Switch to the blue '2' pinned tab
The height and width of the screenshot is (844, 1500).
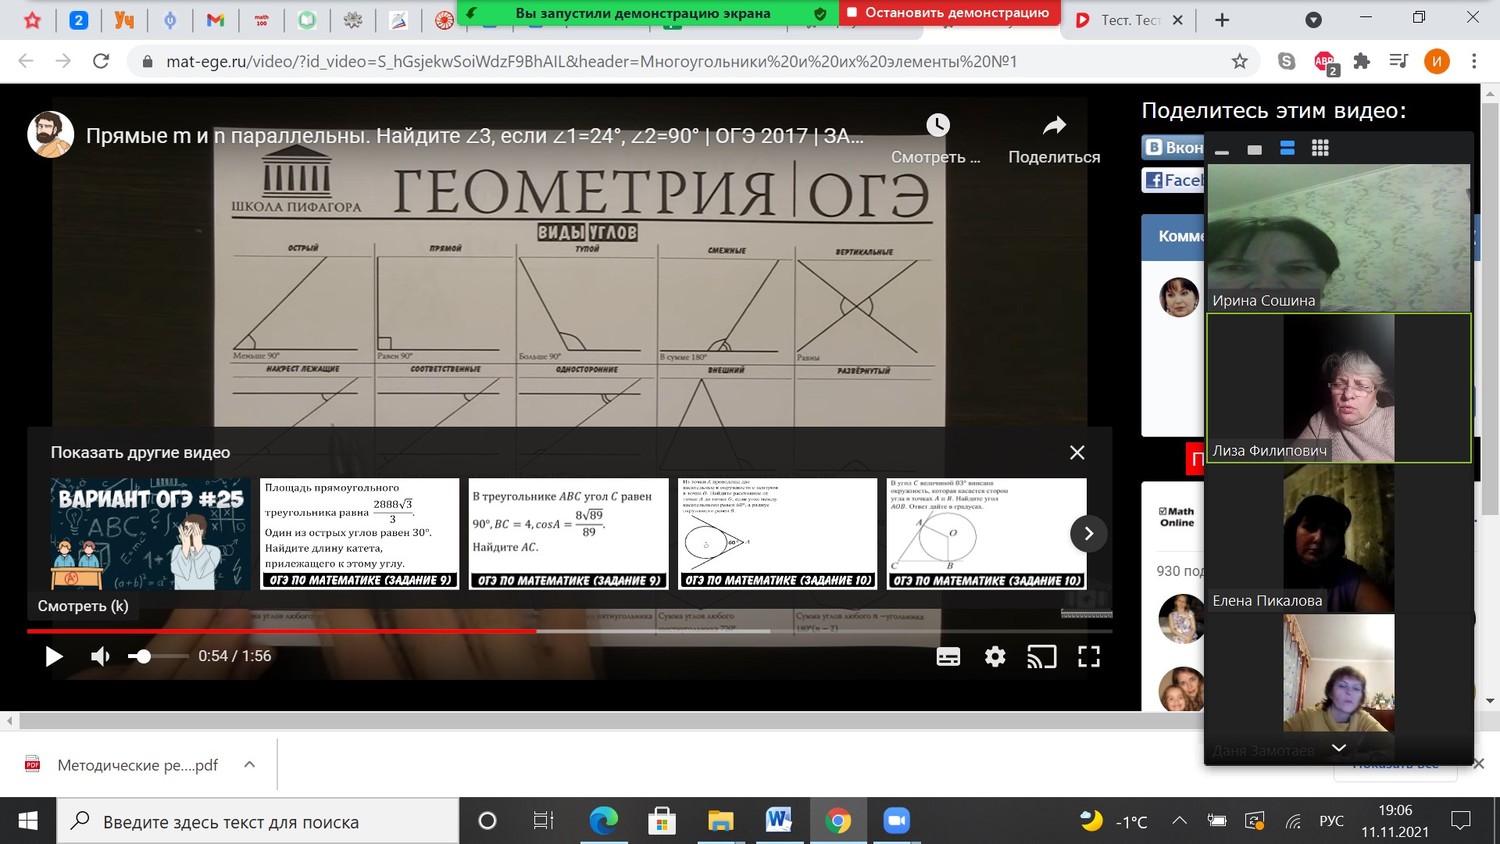point(78,20)
